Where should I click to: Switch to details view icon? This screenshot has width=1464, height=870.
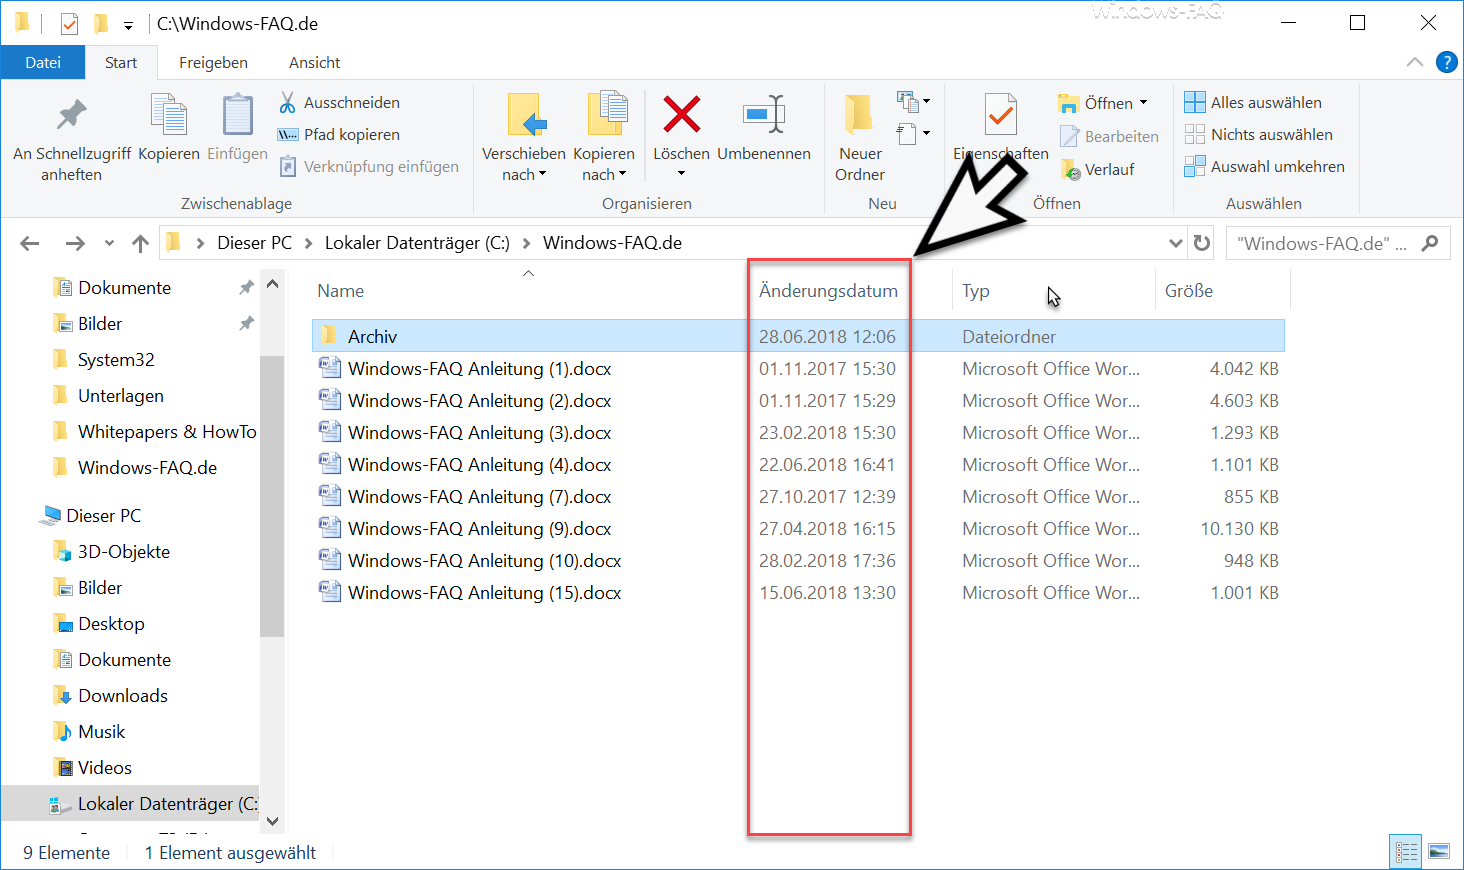click(1406, 852)
